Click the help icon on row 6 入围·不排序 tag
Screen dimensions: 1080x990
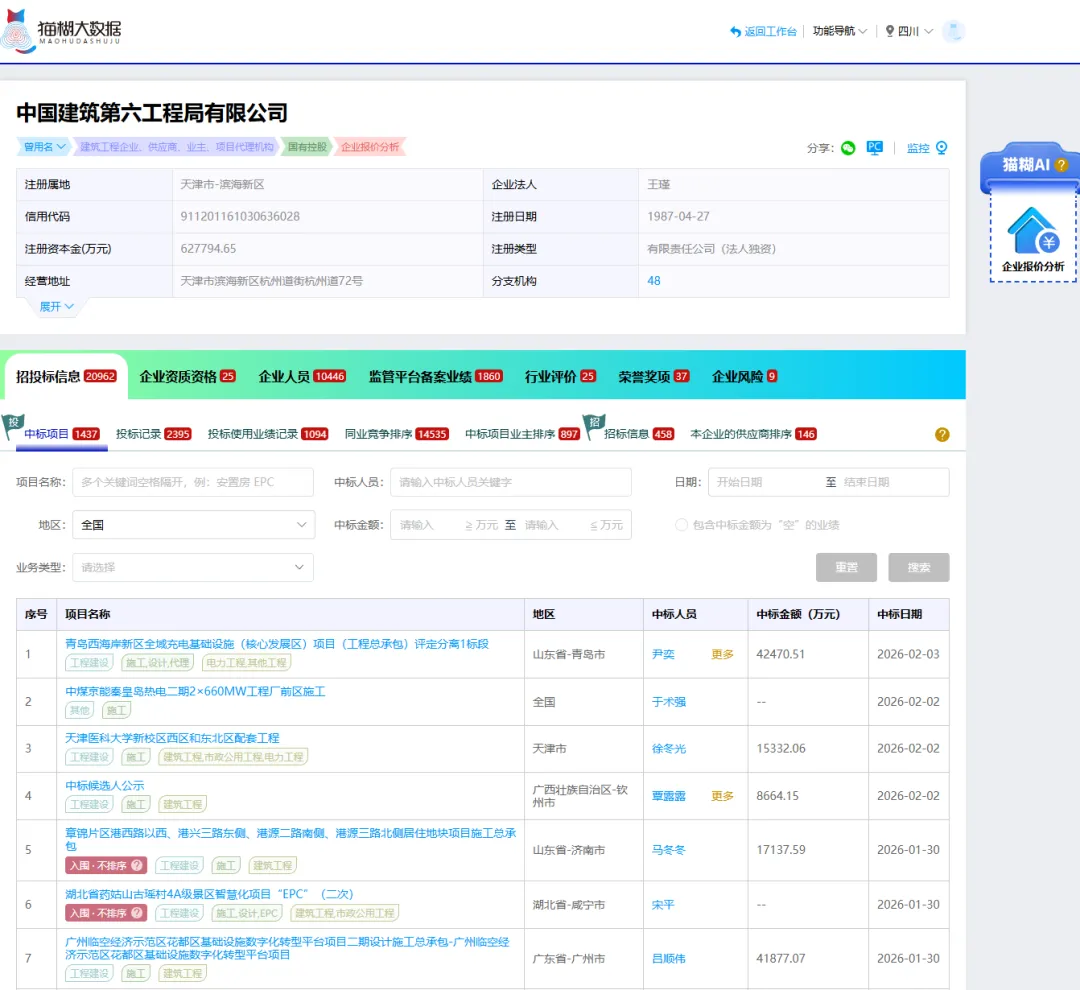tap(137, 913)
